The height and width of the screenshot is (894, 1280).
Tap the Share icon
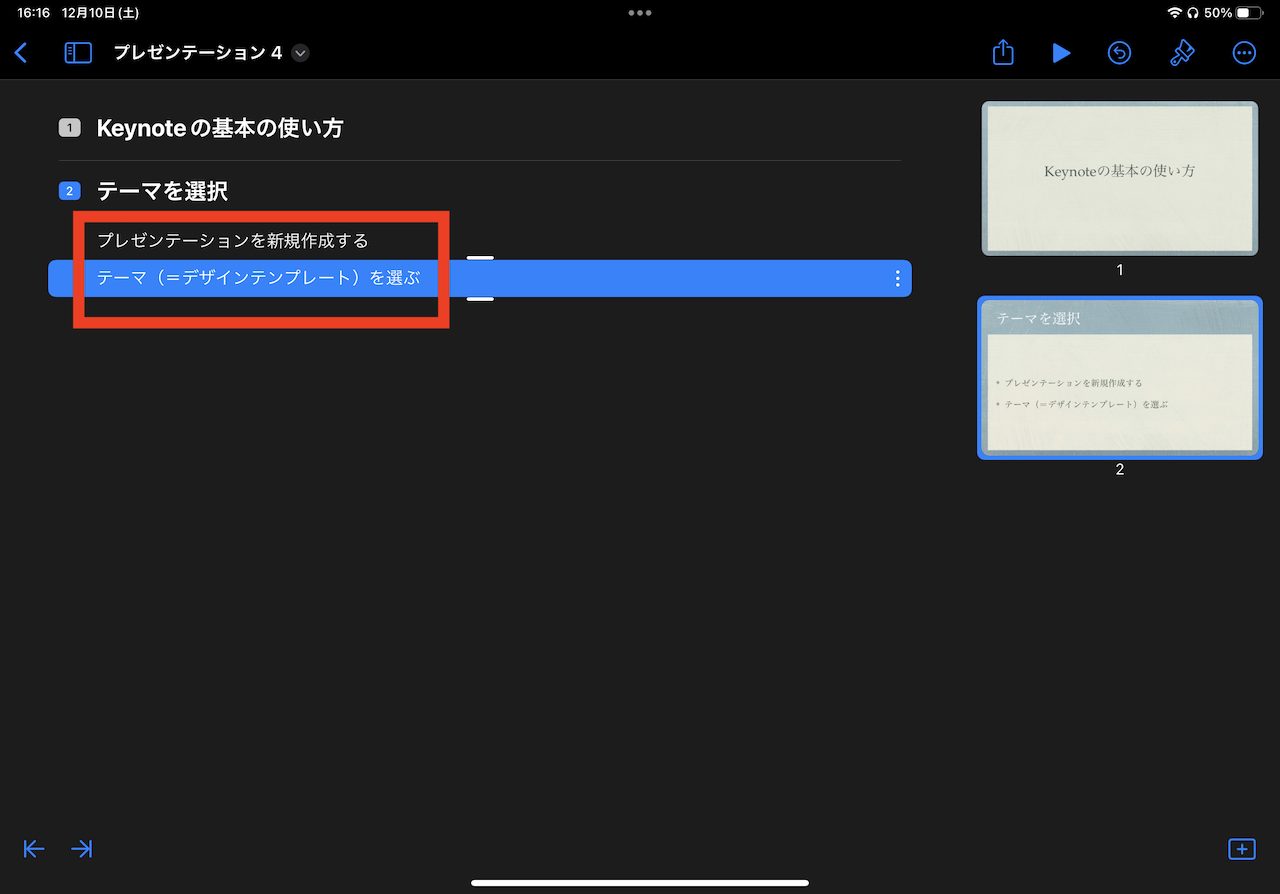click(x=1003, y=53)
